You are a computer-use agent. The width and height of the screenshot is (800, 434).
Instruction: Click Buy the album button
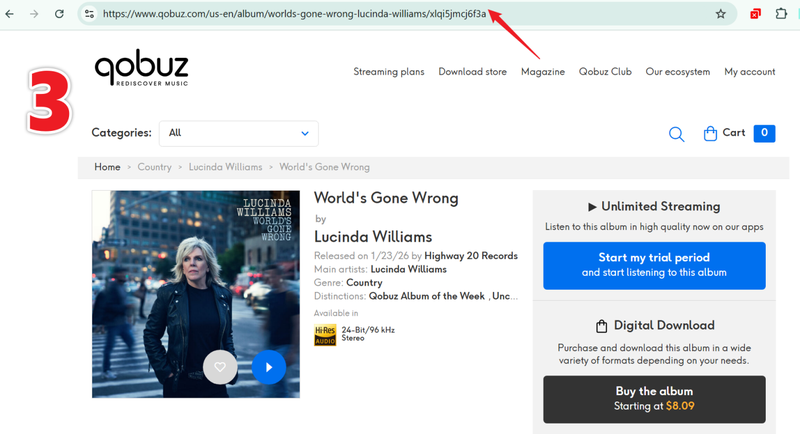pos(653,399)
